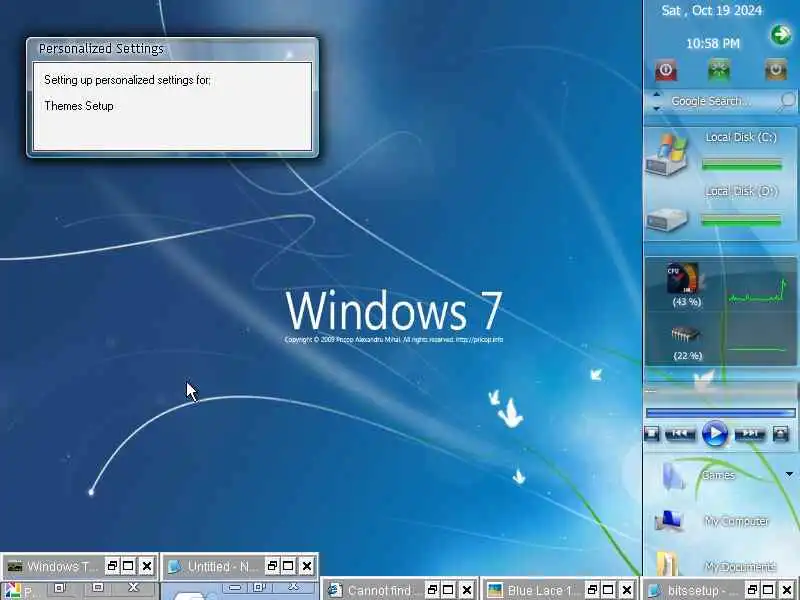
Task: Maximize the 'Blue Lace 1...' window
Action: tap(608, 590)
